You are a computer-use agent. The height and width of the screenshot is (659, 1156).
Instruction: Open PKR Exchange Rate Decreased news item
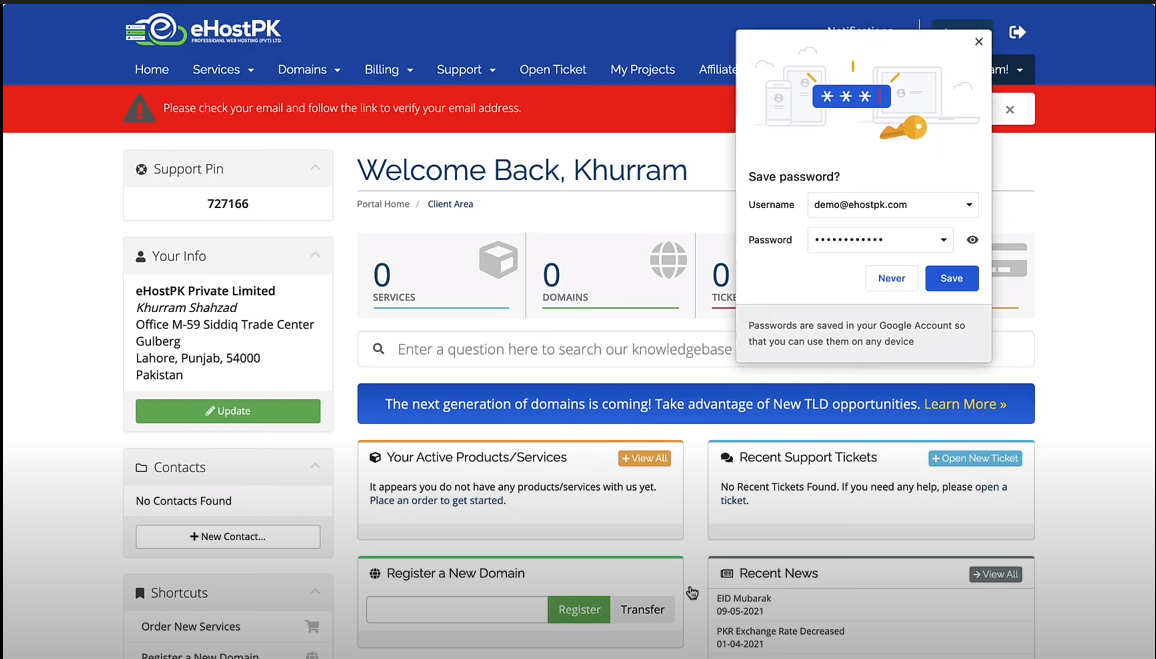[781, 631]
